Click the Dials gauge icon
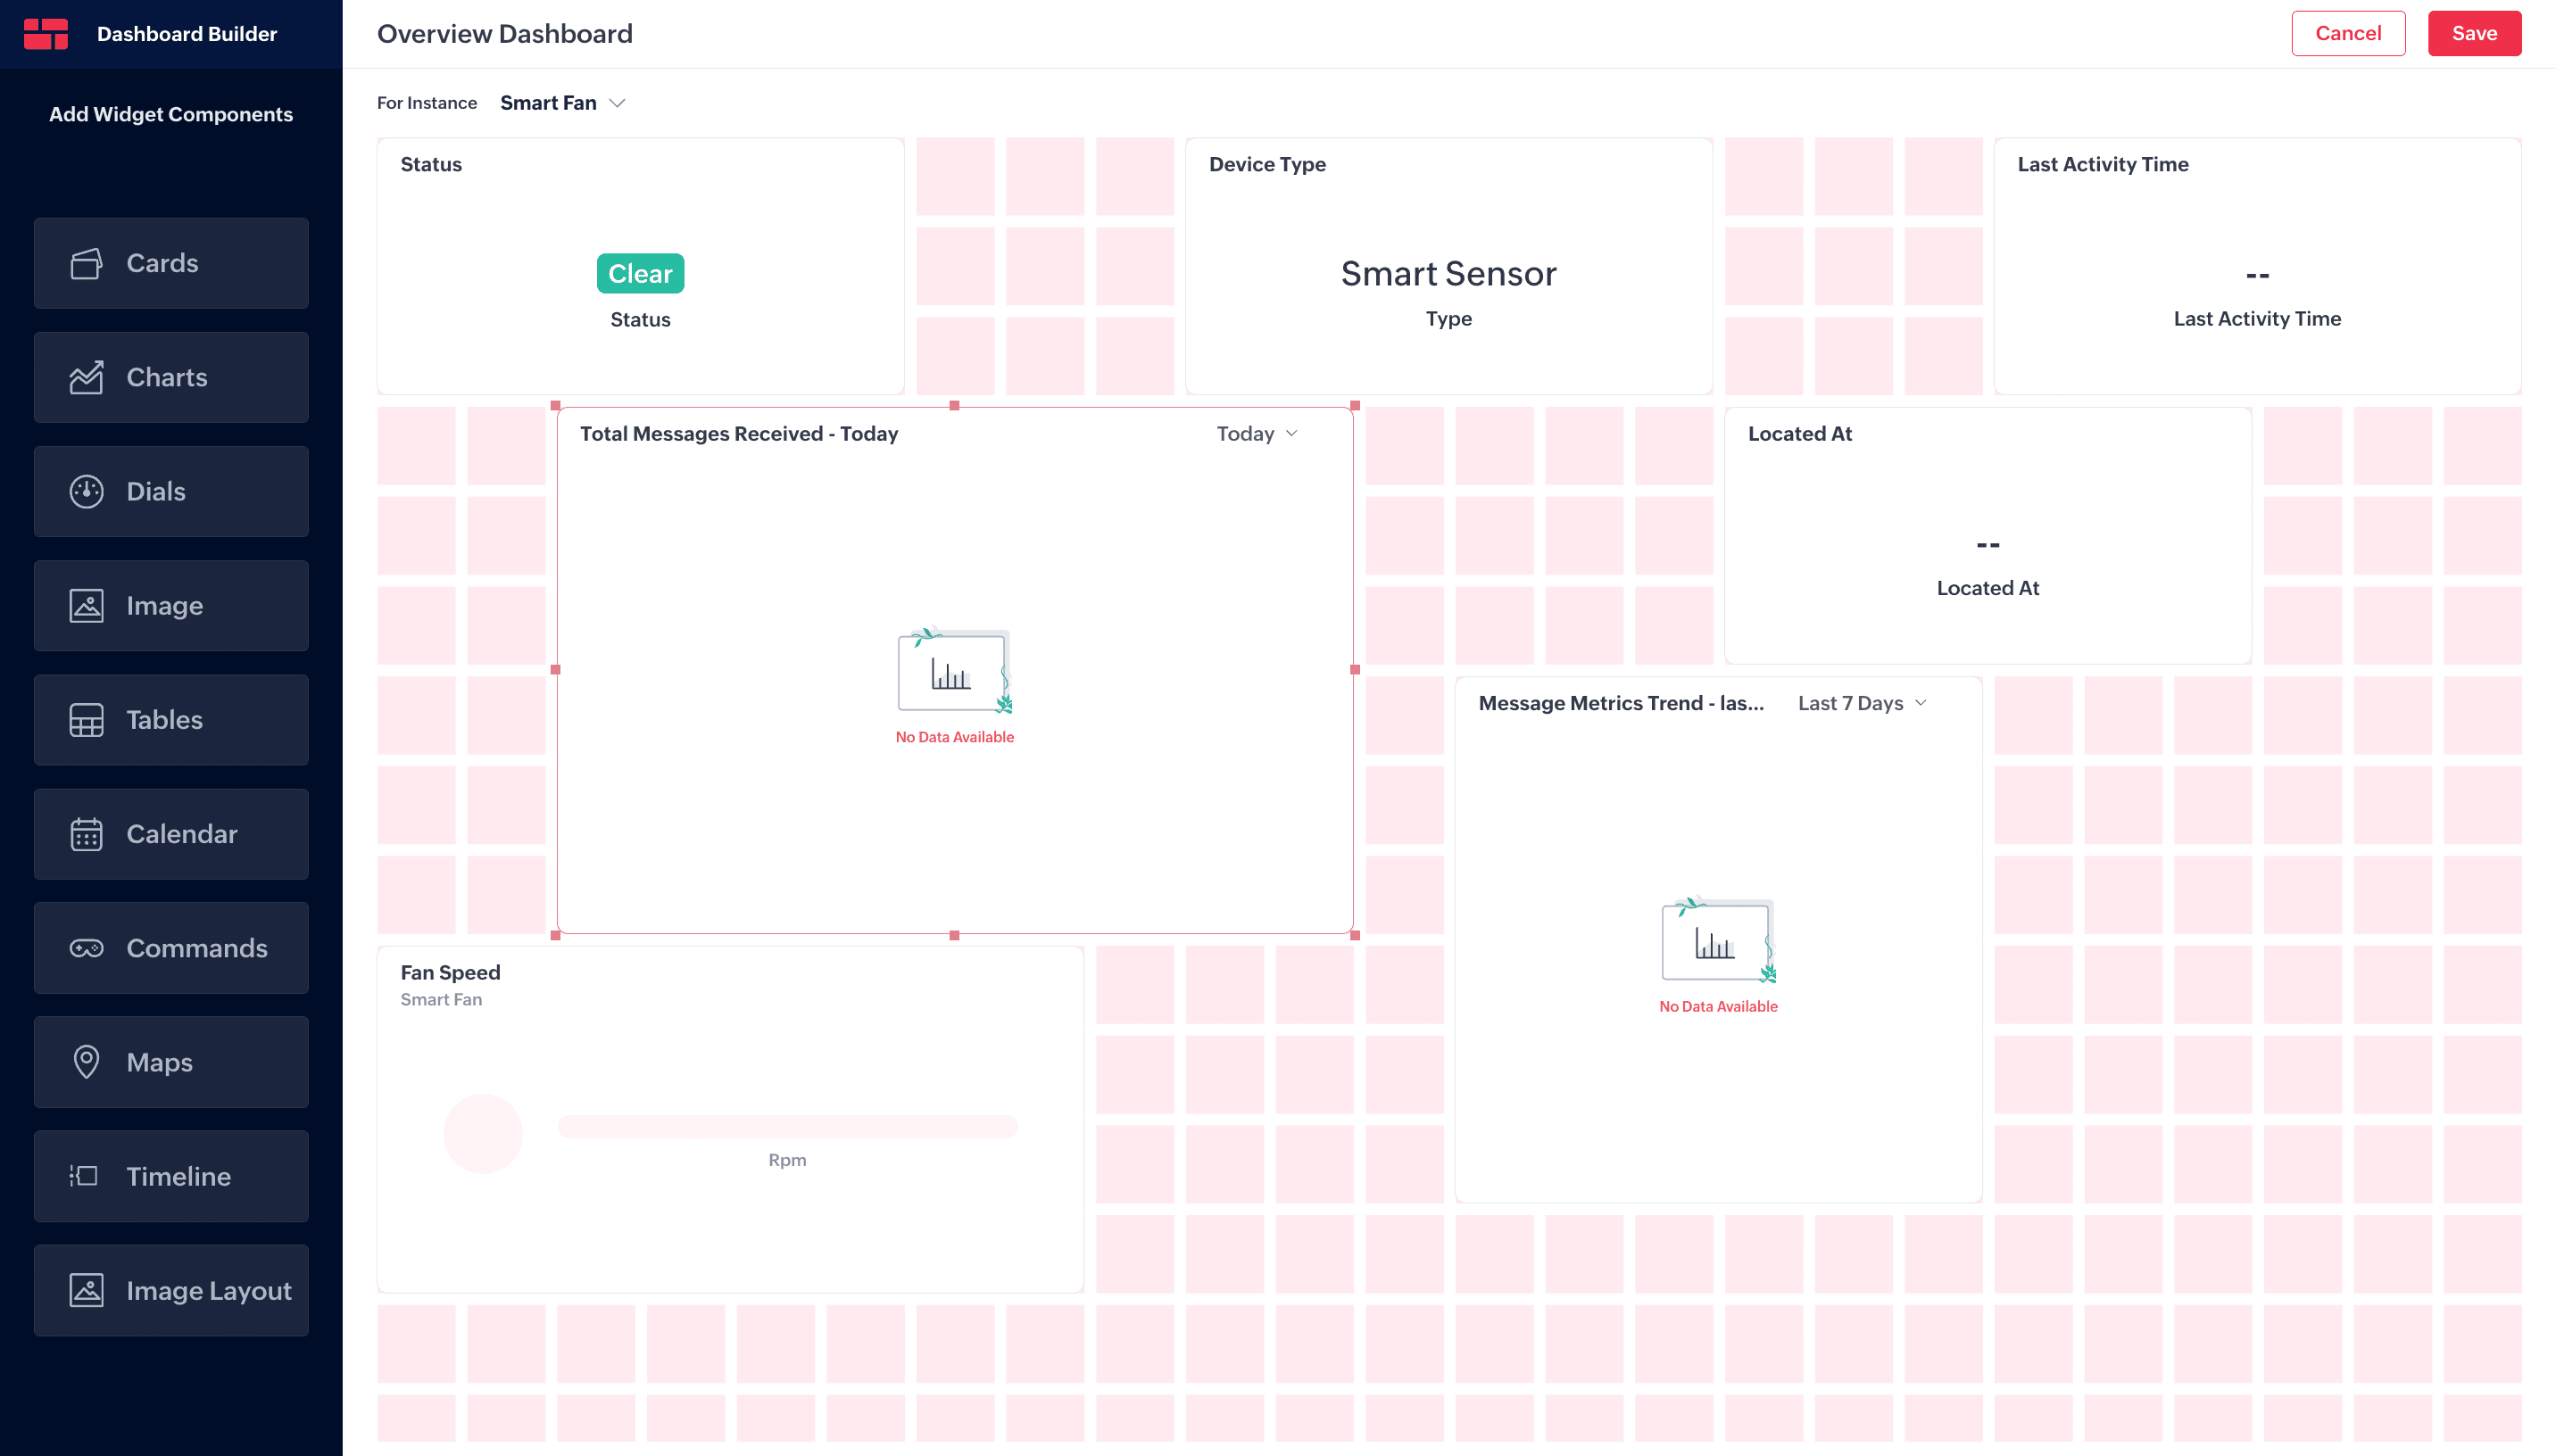2556x1456 pixels. click(86, 491)
